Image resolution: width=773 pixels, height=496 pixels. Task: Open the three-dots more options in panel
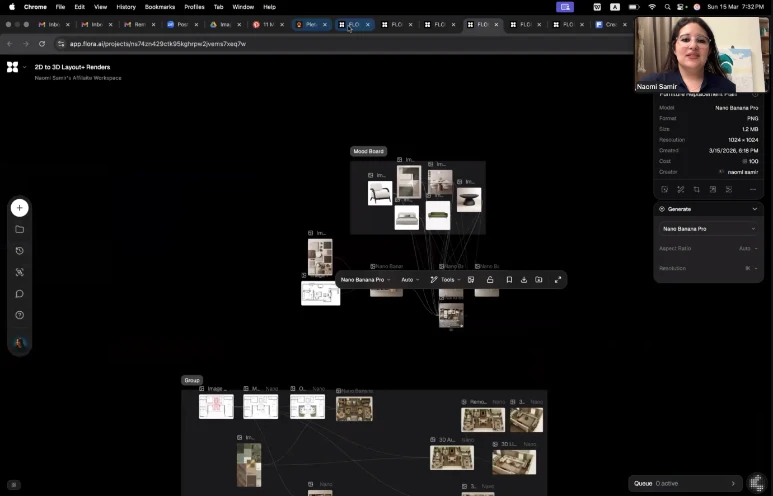[753, 189]
